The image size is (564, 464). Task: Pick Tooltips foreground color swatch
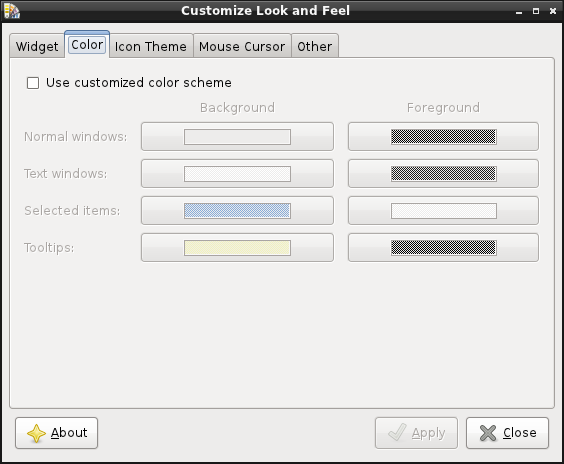coord(443,248)
